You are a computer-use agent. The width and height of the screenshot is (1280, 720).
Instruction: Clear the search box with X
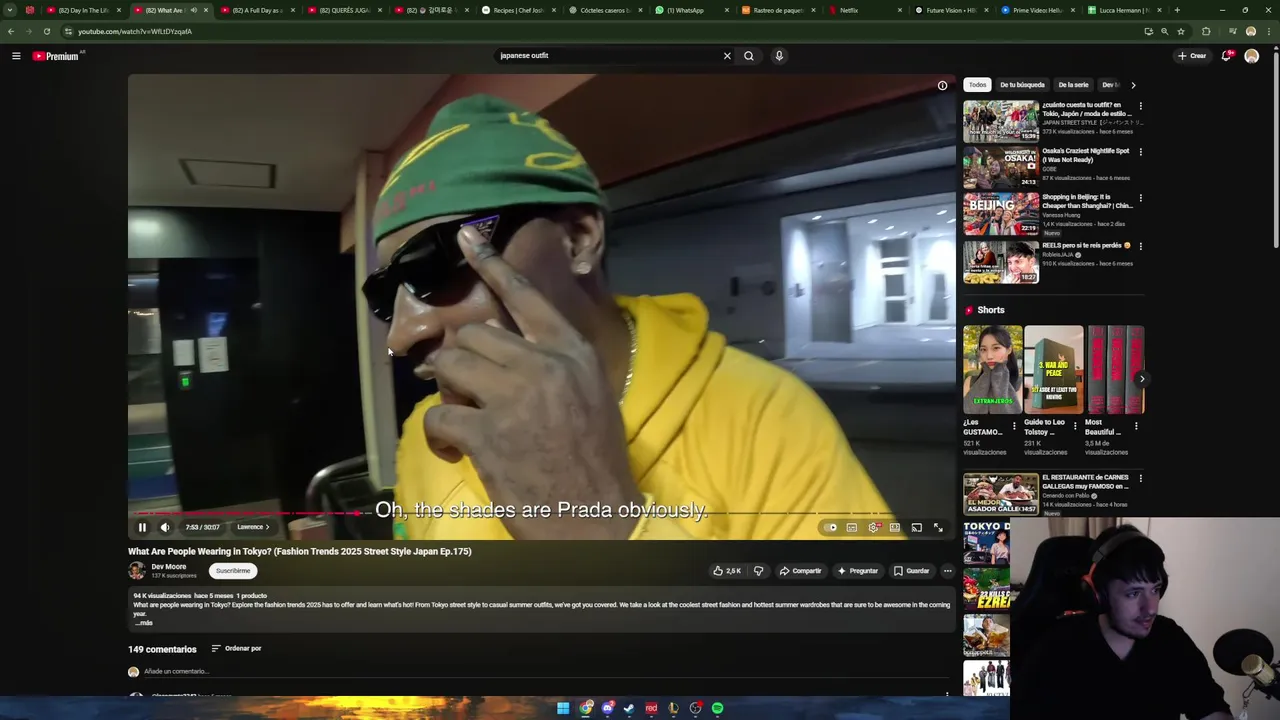click(x=727, y=56)
